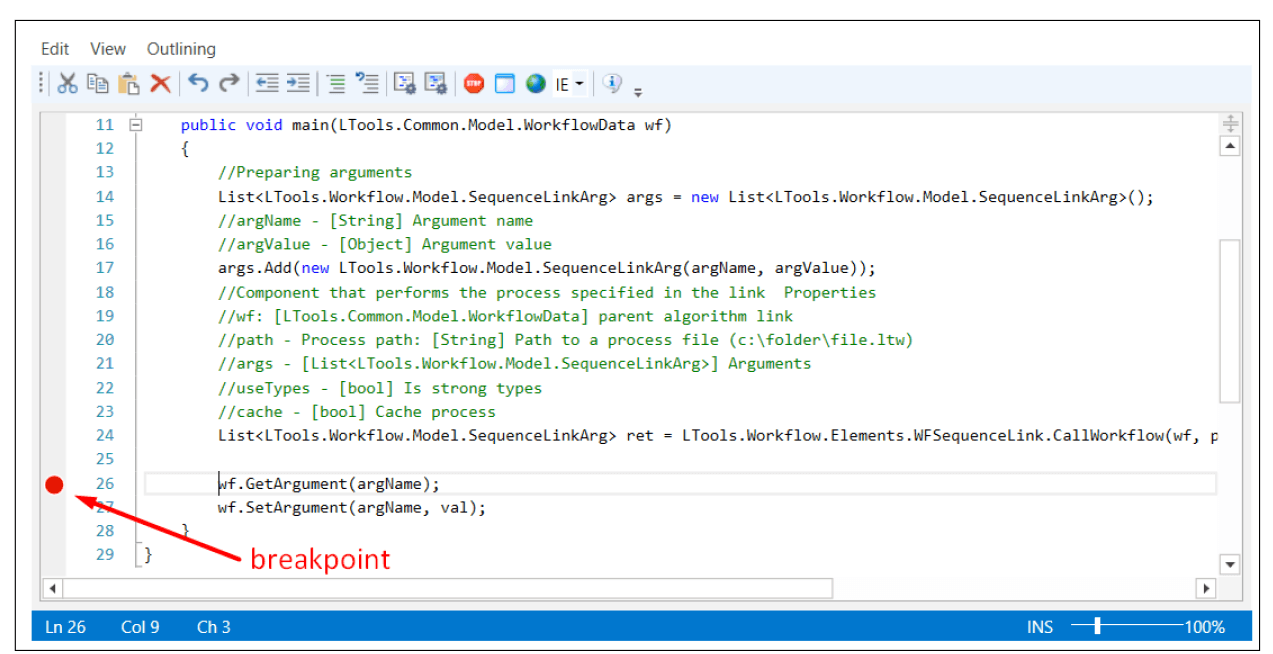Click the red X delete icon
Image resolution: width=1273 pixels, height=654 pixels.
tap(160, 84)
